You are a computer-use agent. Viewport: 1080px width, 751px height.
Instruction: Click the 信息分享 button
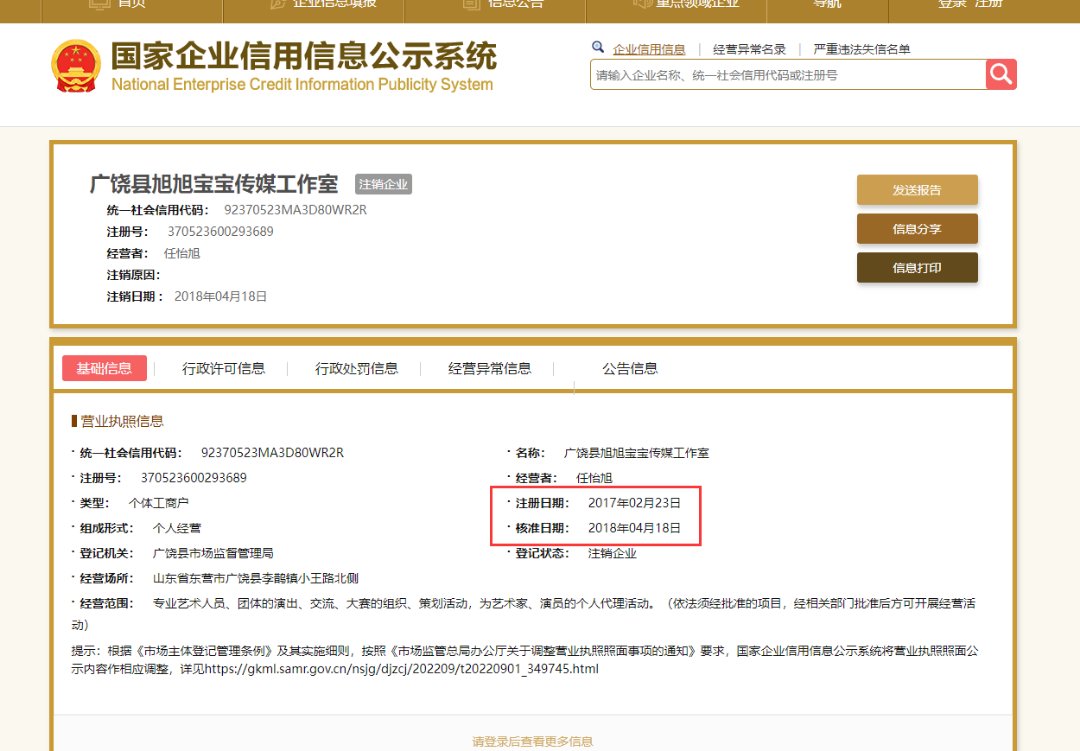click(917, 229)
